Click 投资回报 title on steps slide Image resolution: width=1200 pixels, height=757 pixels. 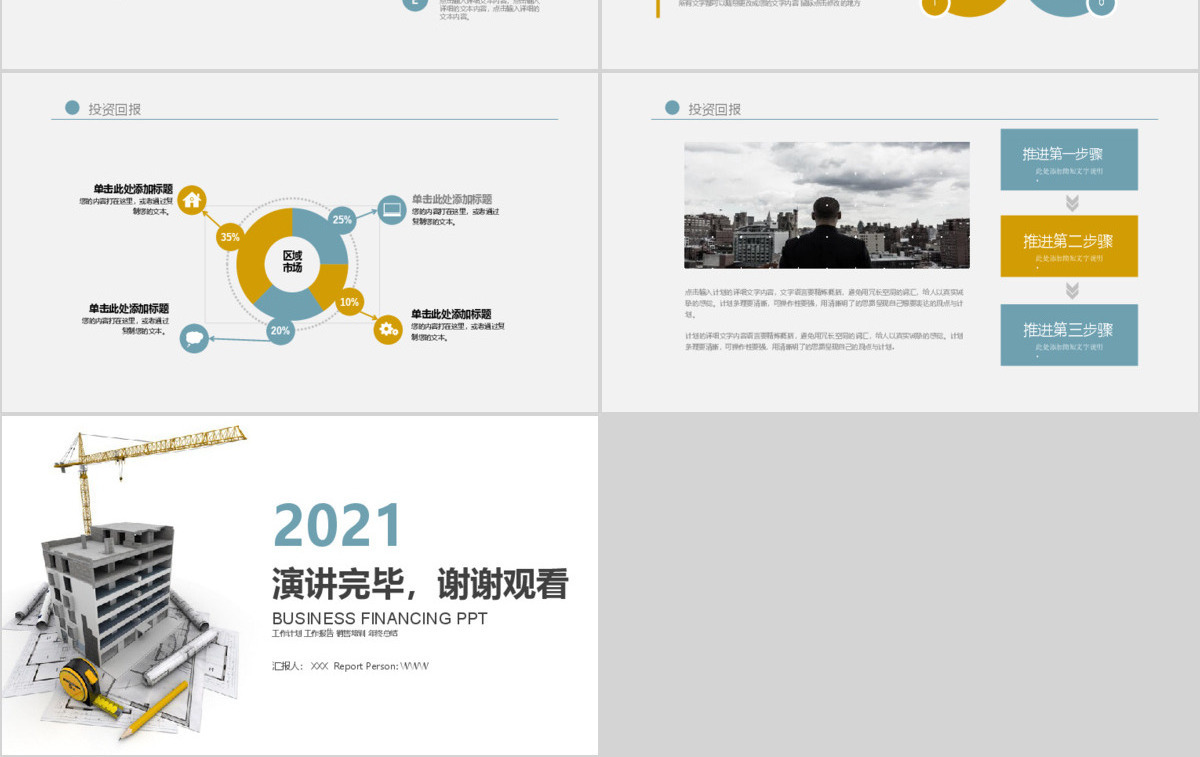coord(714,109)
